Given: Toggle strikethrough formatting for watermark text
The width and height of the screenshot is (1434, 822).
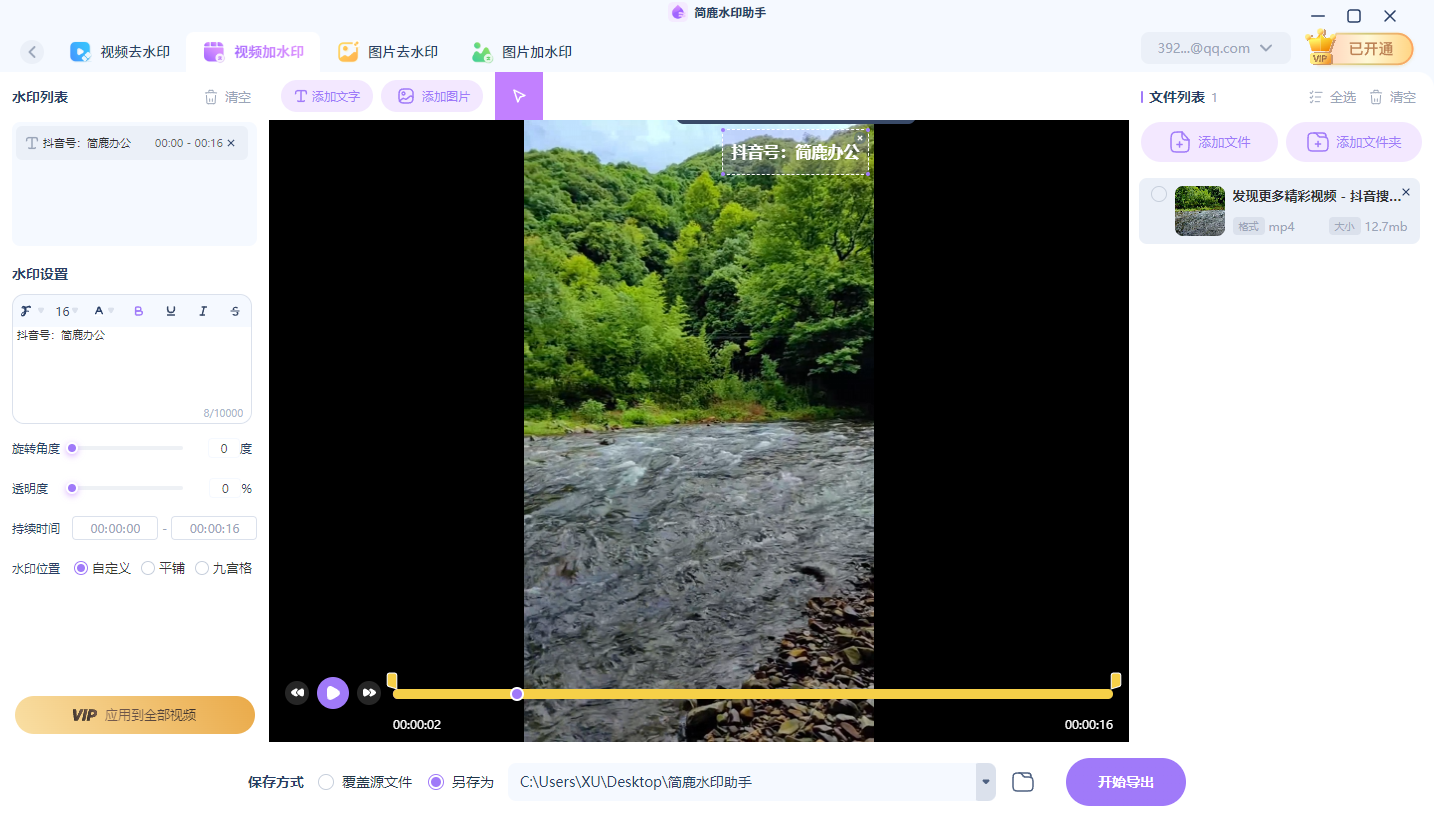Looking at the screenshot, I should [x=235, y=311].
